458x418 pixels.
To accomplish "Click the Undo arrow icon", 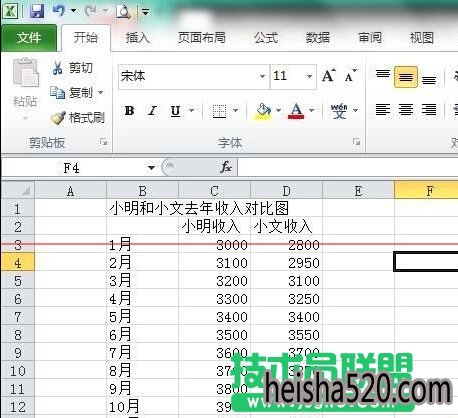I will [x=59, y=11].
